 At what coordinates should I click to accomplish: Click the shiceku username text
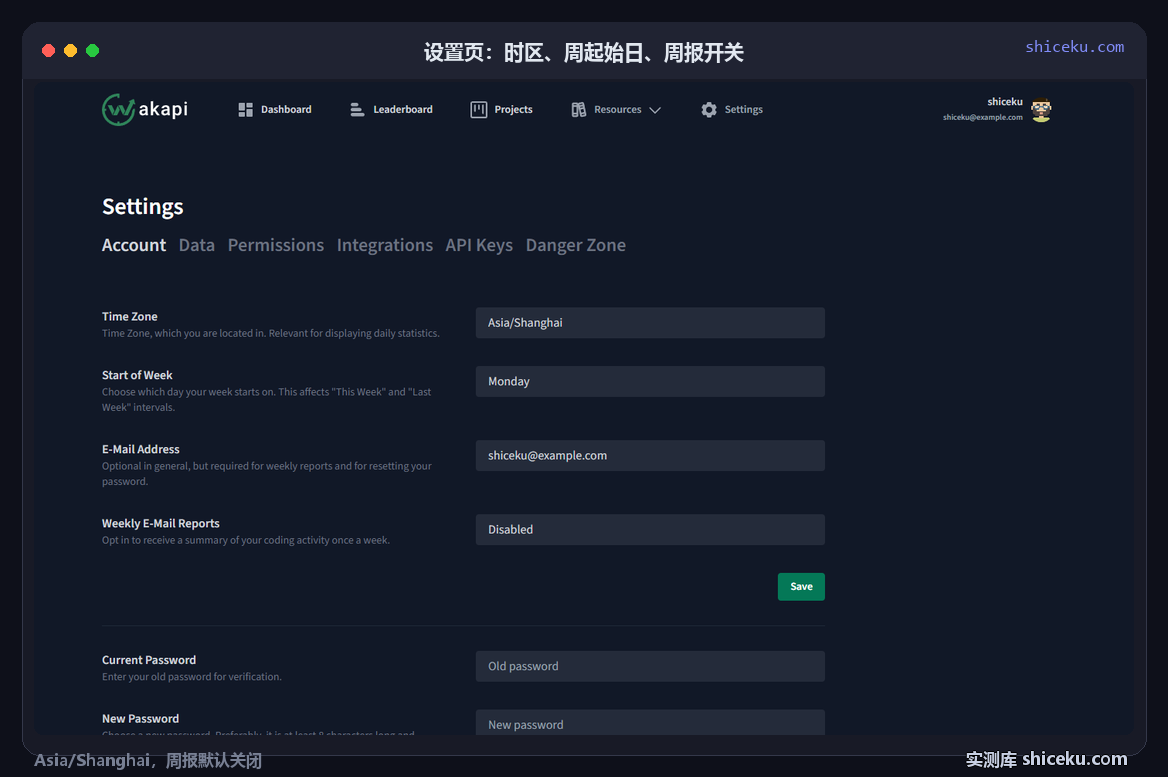click(1005, 102)
